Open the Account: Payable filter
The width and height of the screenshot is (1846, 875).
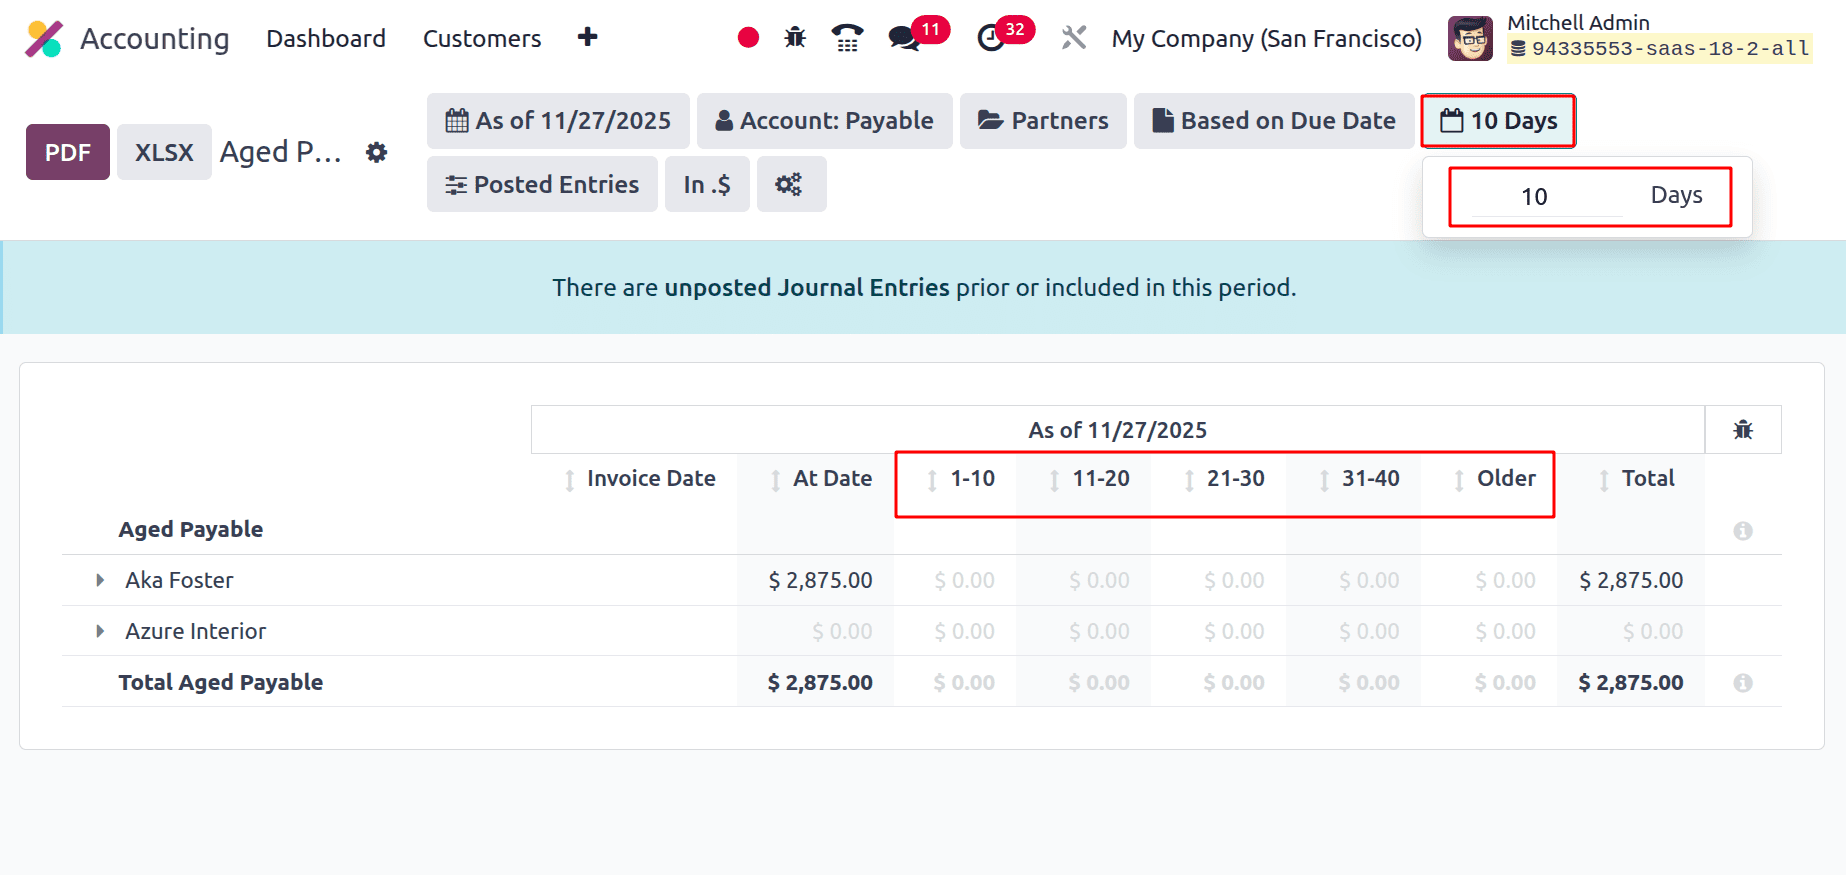coord(825,121)
